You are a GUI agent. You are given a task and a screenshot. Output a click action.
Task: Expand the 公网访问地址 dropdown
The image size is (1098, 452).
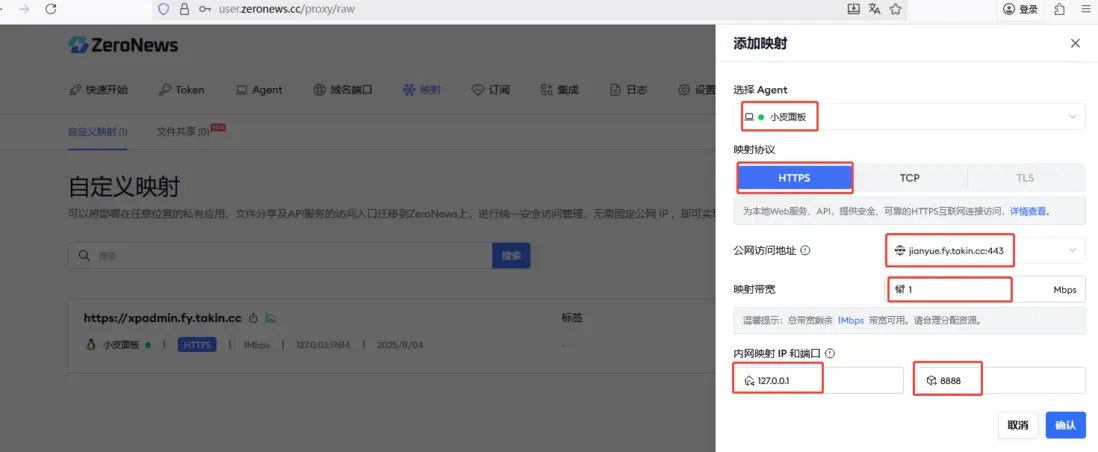pos(986,250)
